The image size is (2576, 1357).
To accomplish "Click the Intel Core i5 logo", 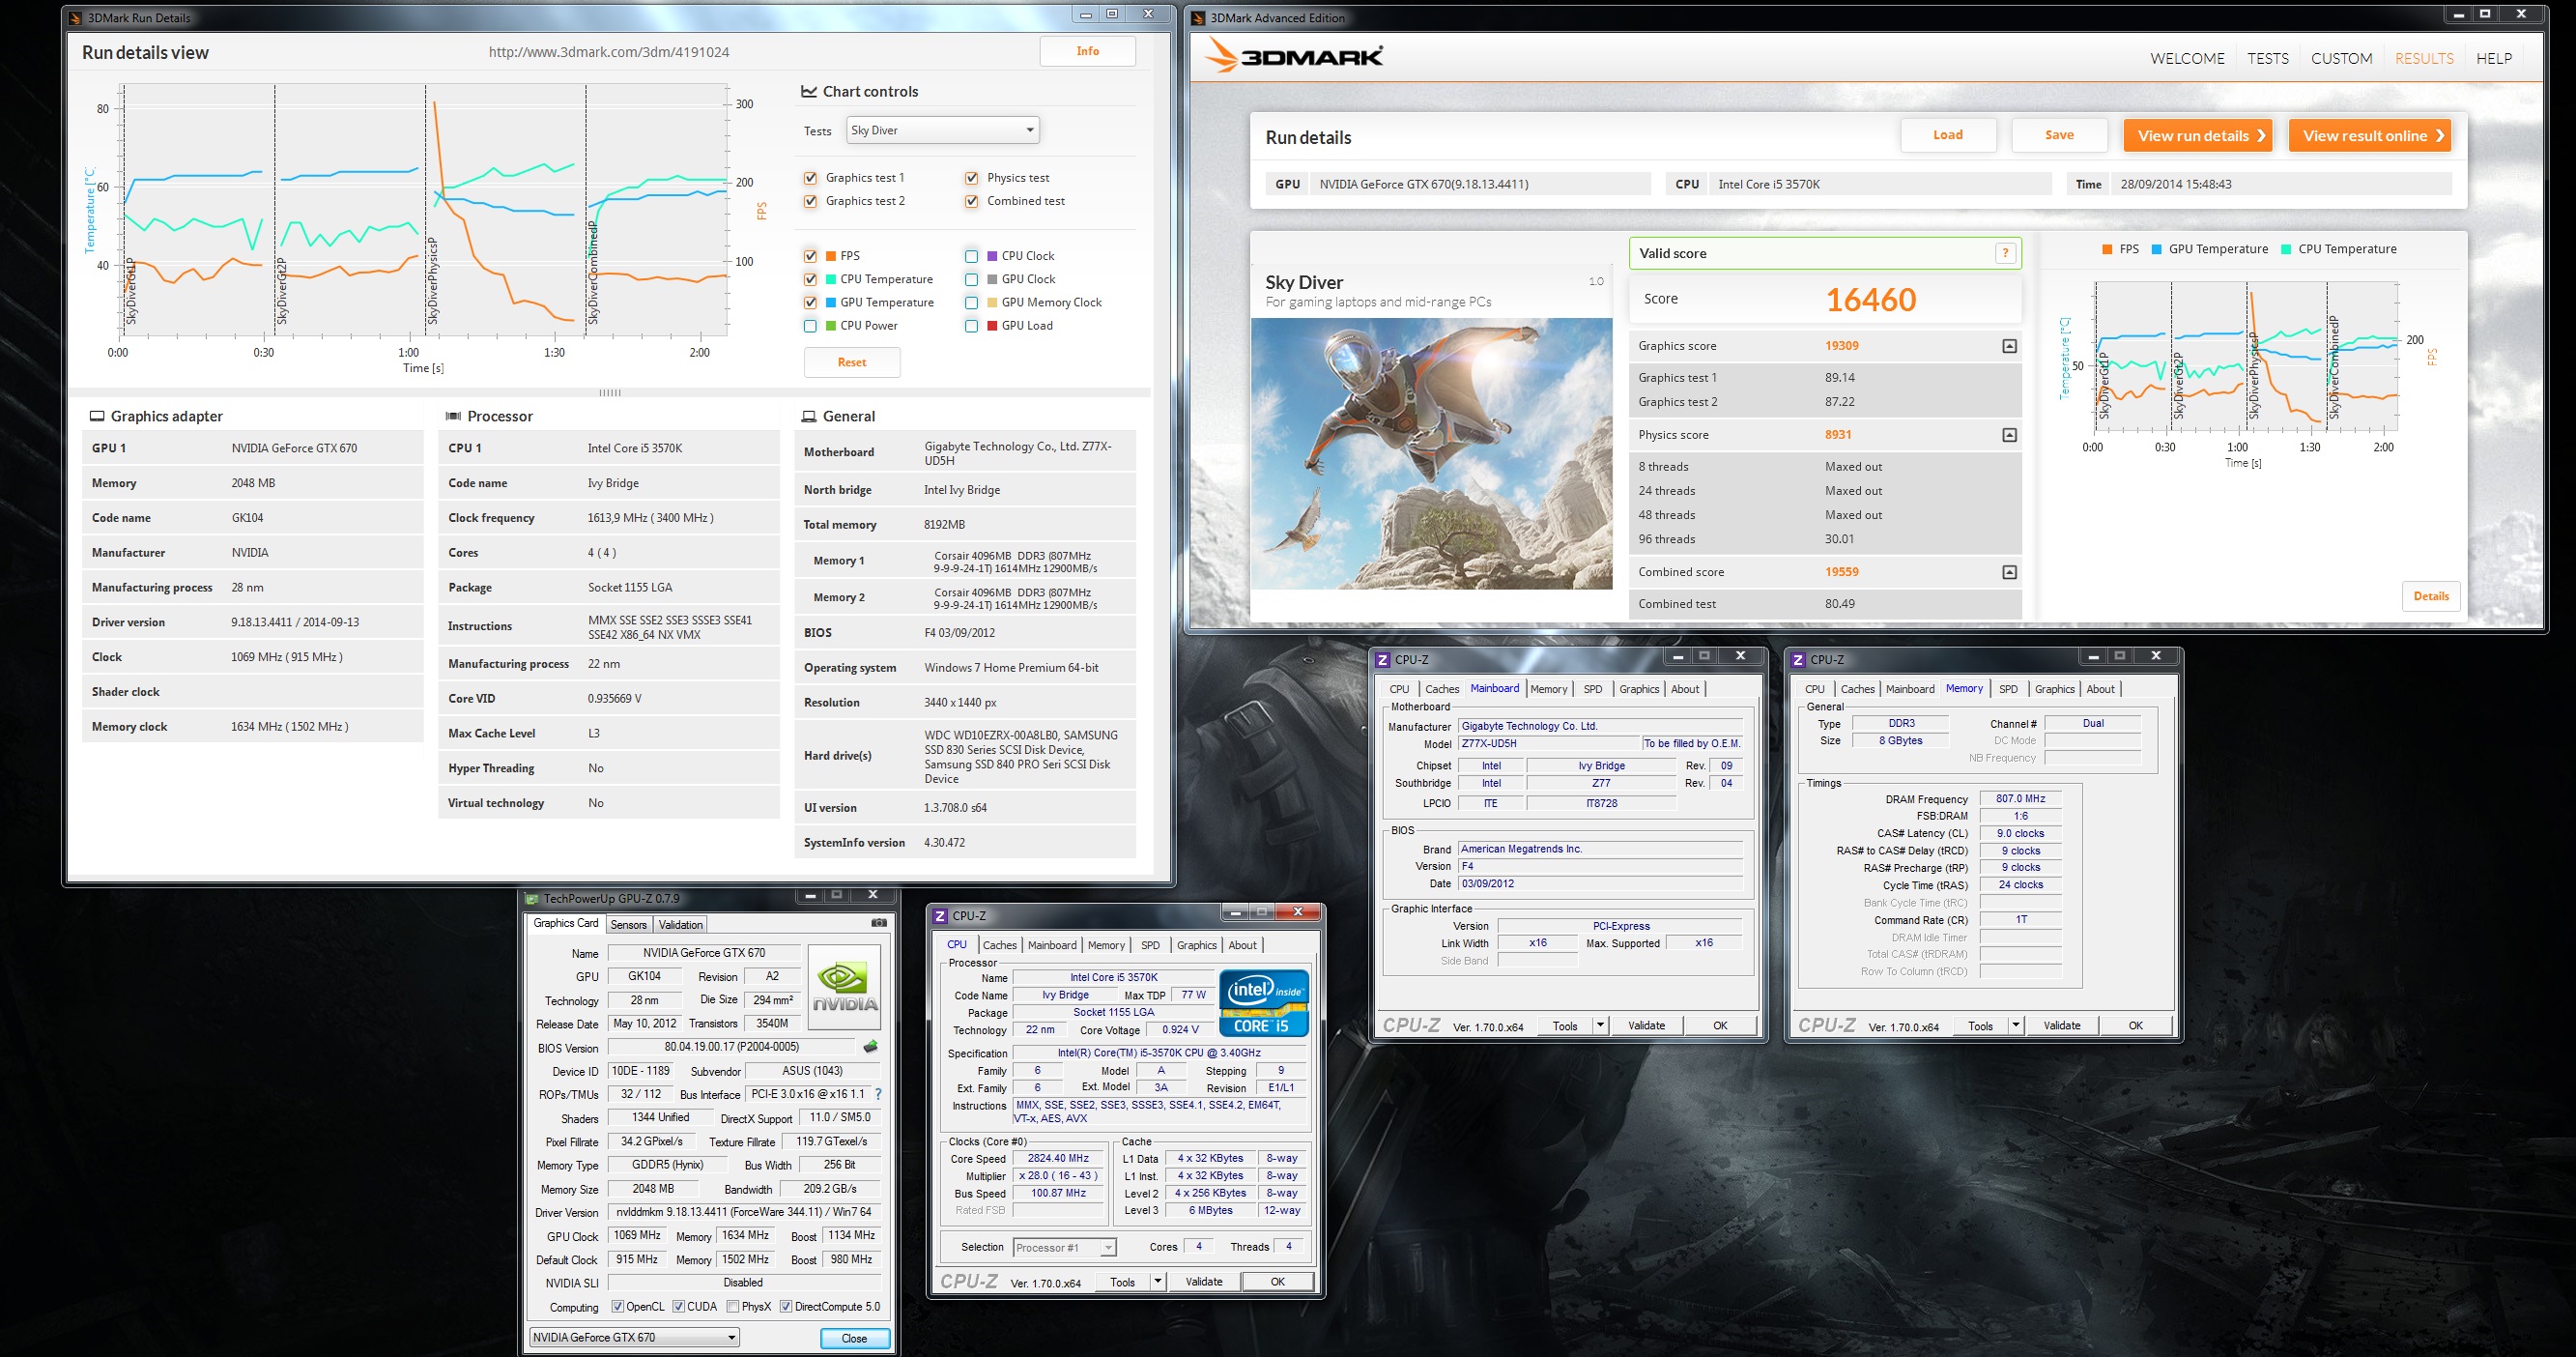I will (x=1264, y=1002).
